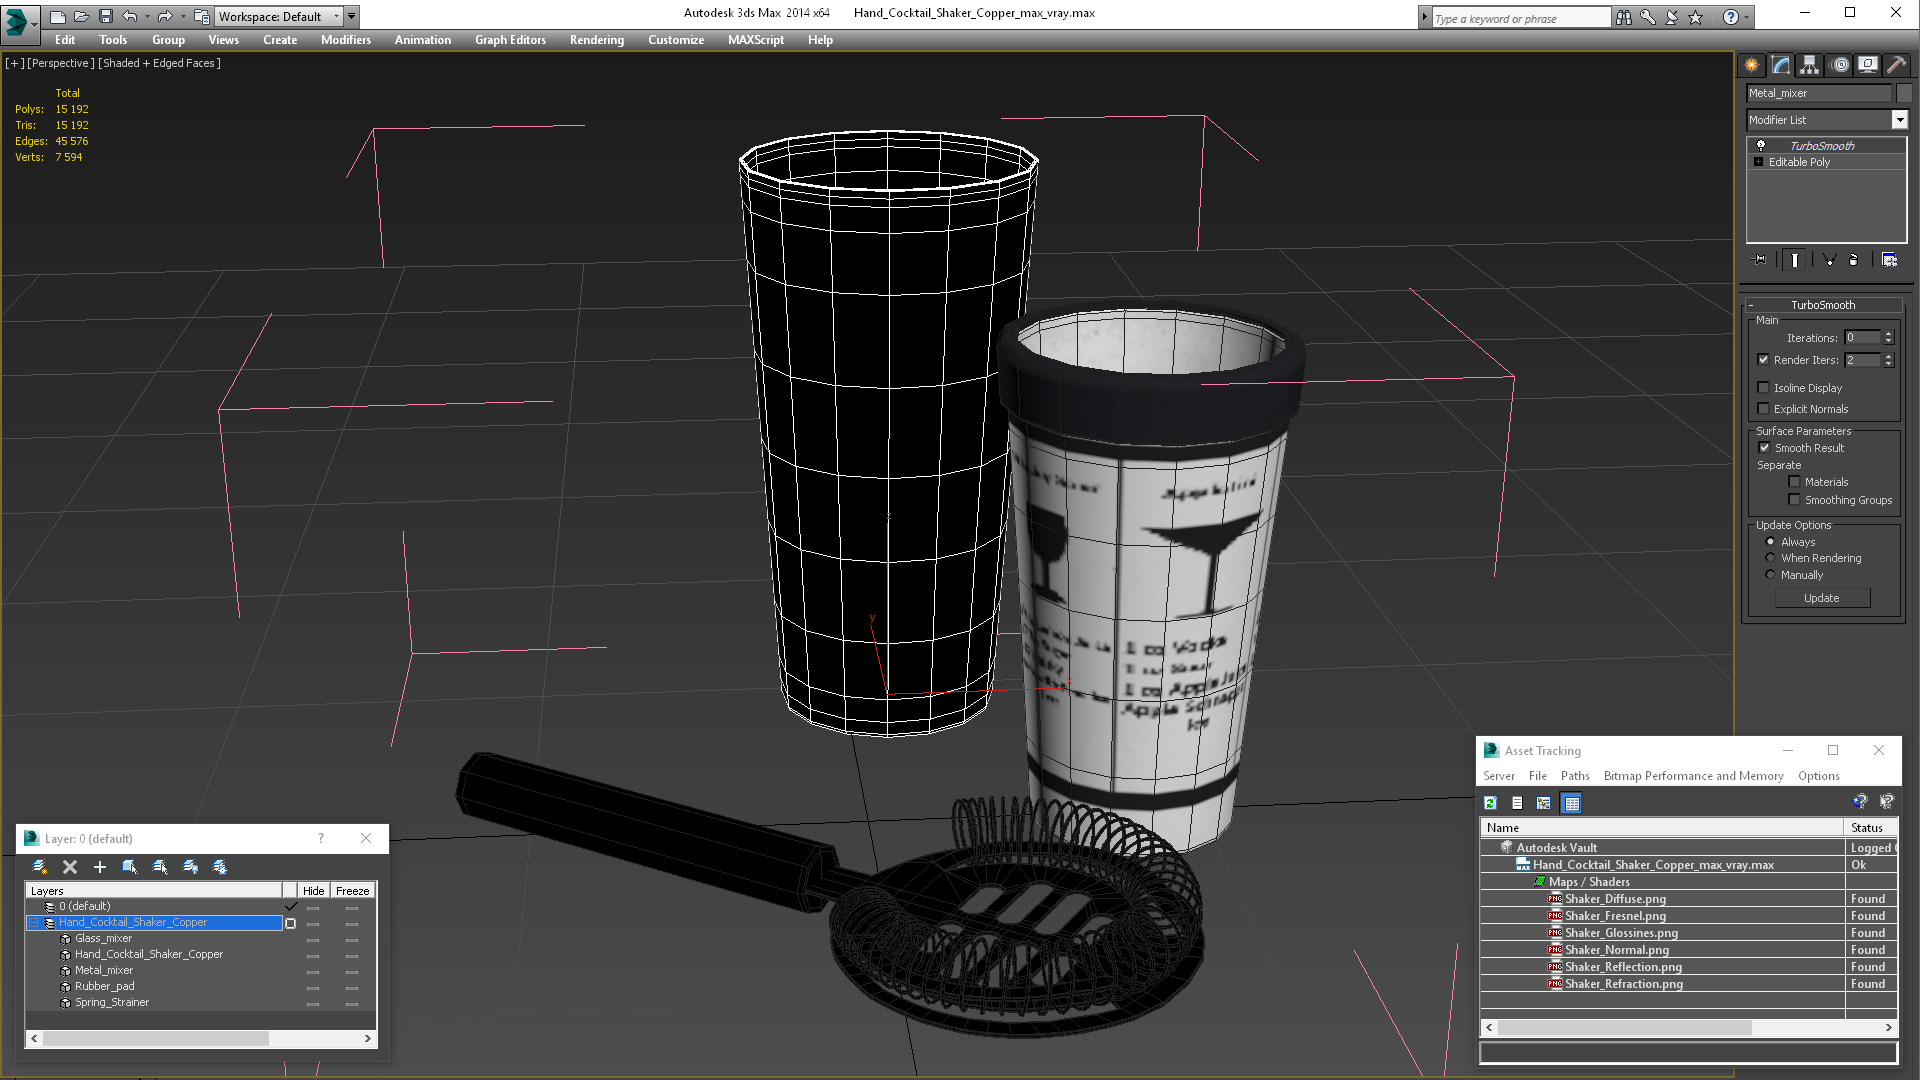Enable Isoline Display checkbox
The width and height of the screenshot is (1920, 1080).
[1763, 388]
